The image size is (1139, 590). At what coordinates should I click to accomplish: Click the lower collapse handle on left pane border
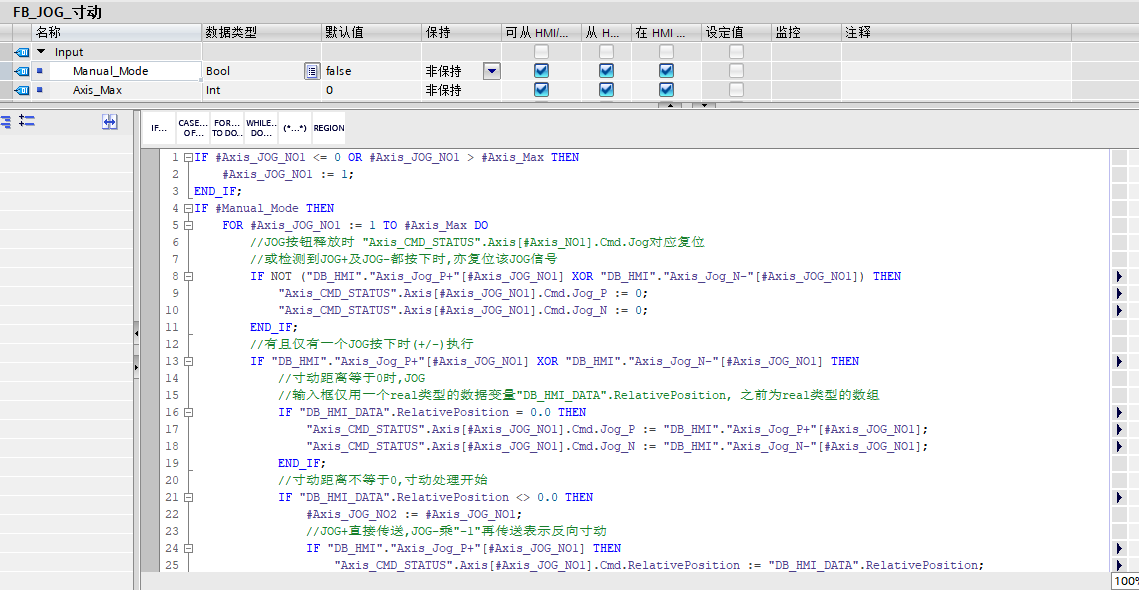point(136,368)
